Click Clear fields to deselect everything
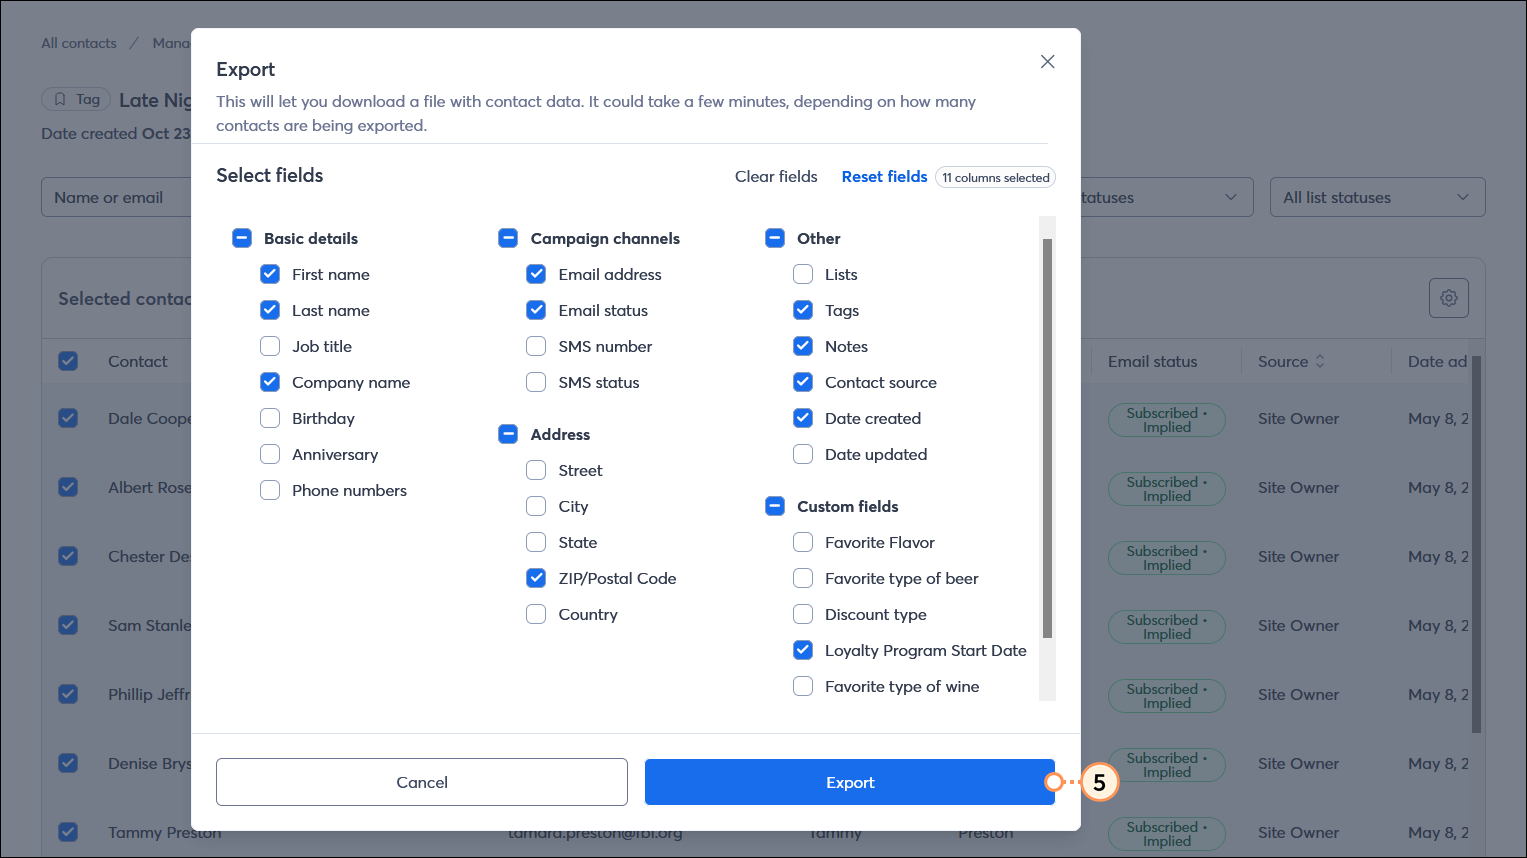The width and height of the screenshot is (1527, 858). 776,176
